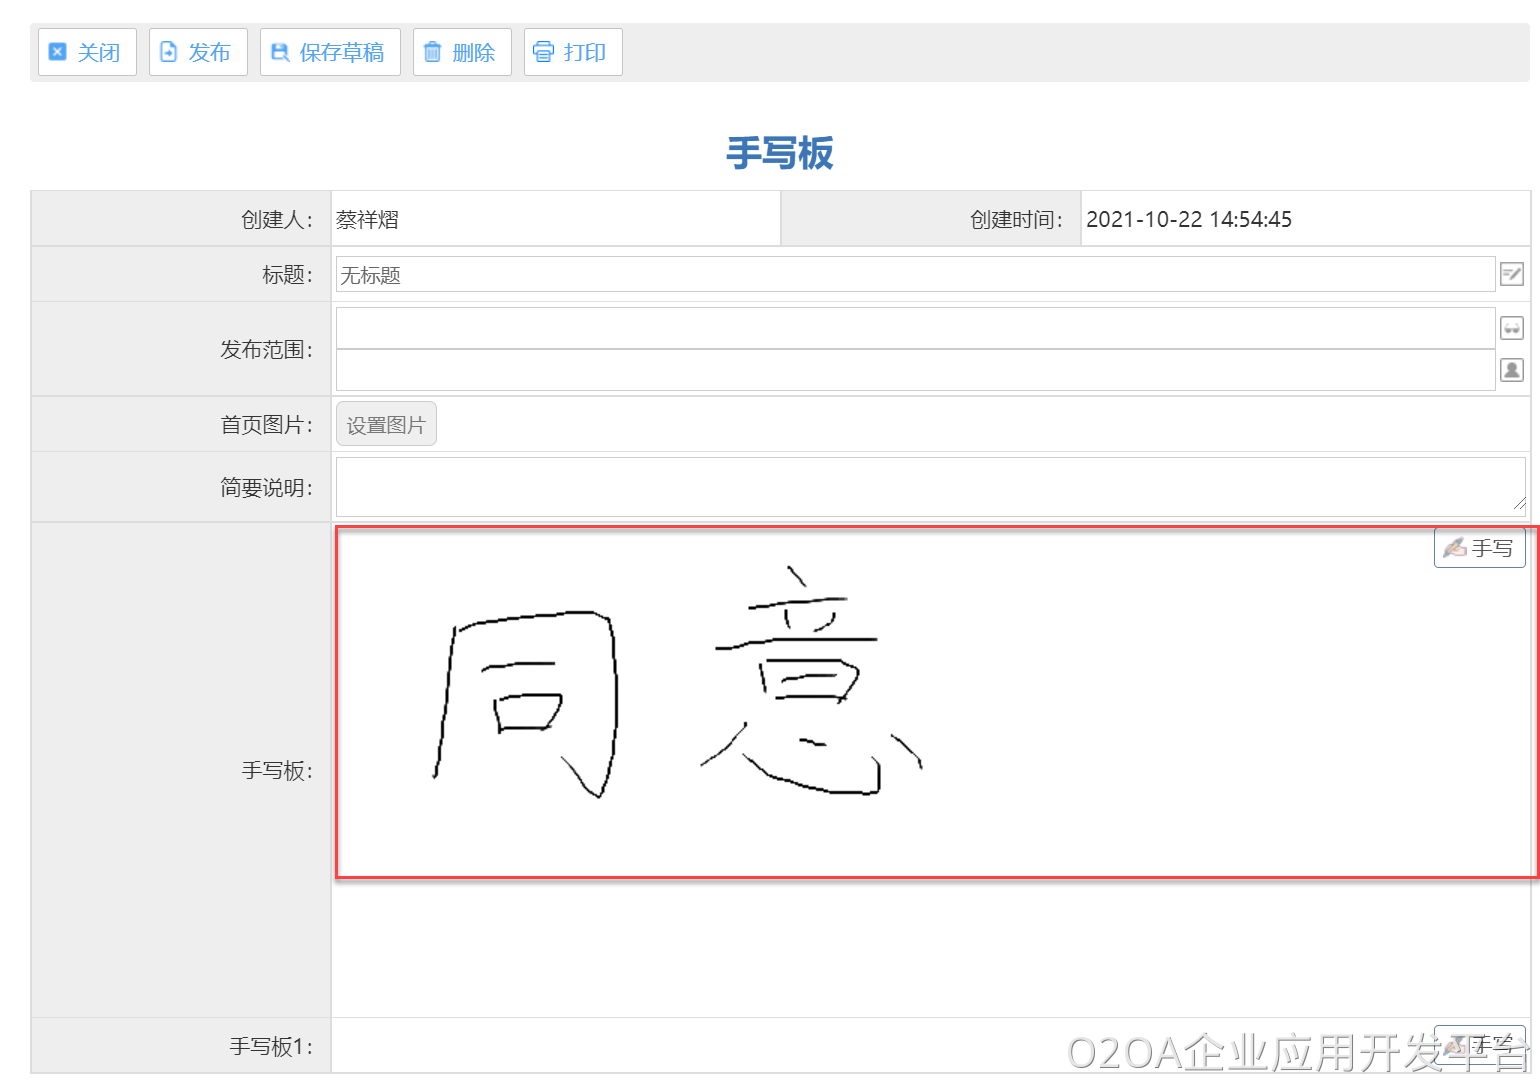Save draft using 保存草稿
1540x1082 pixels.
[x=329, y=52]
